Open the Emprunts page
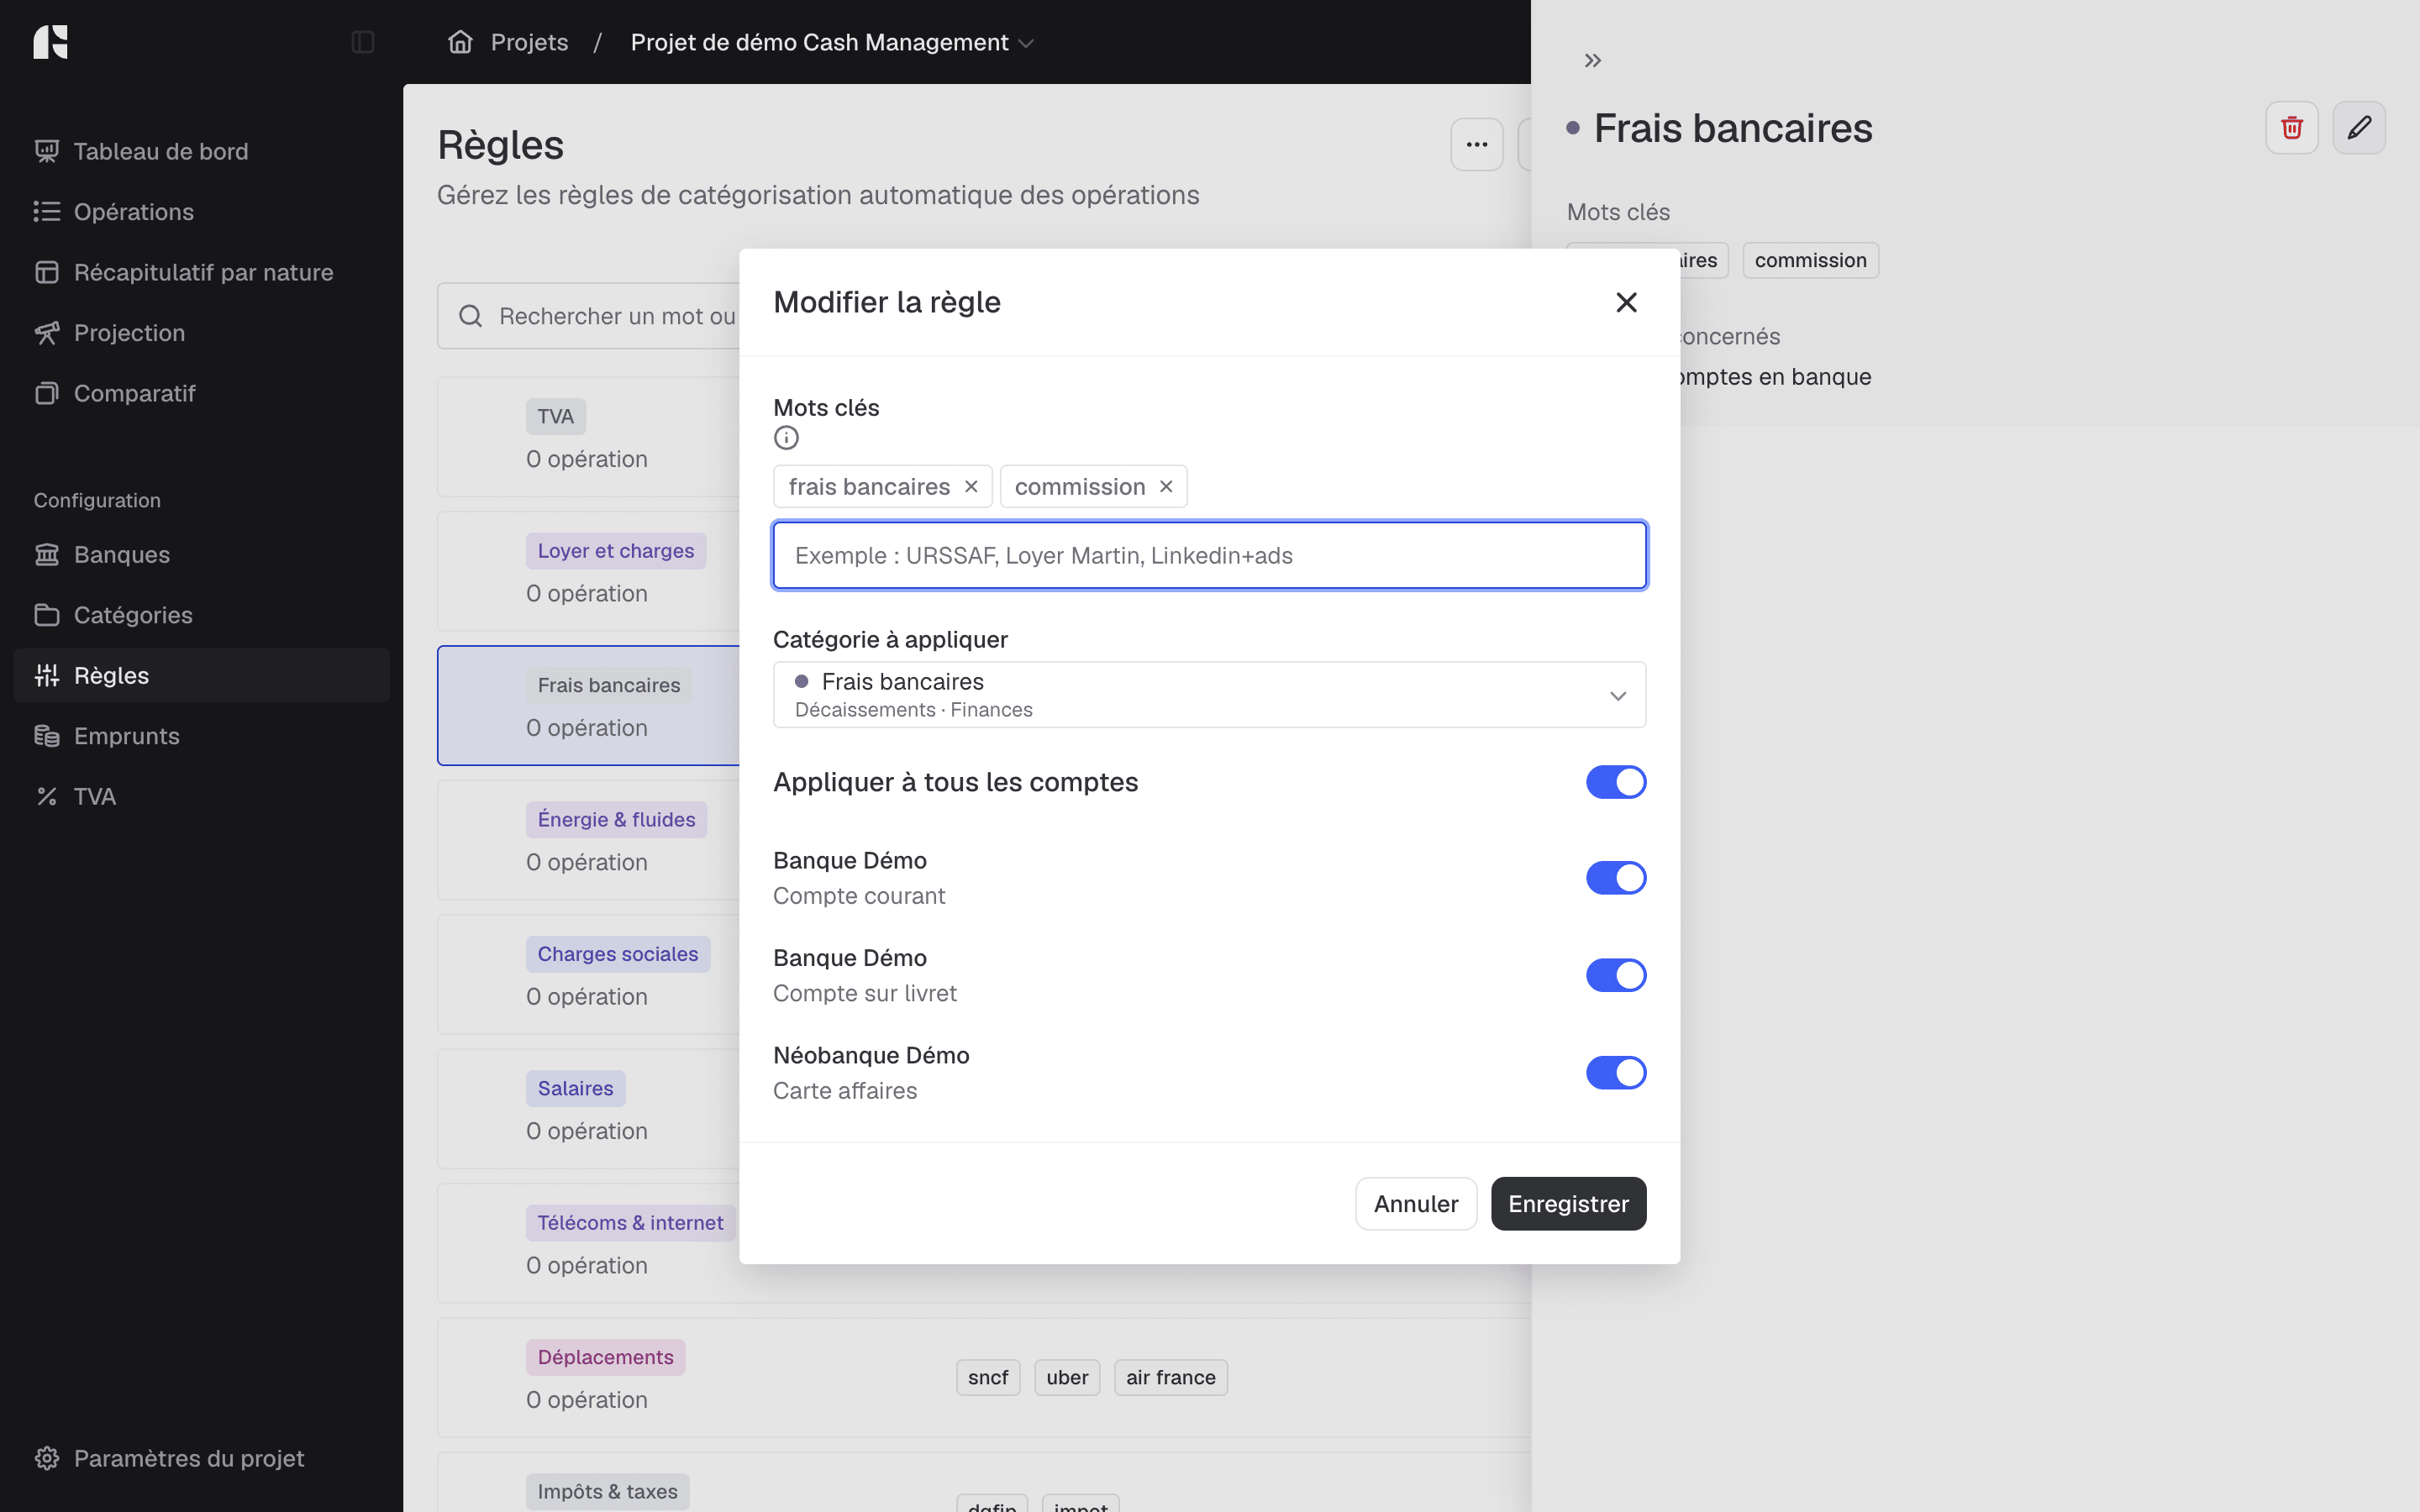The height and width of the screenshot is (1512, 2420). tap(201, 736)
